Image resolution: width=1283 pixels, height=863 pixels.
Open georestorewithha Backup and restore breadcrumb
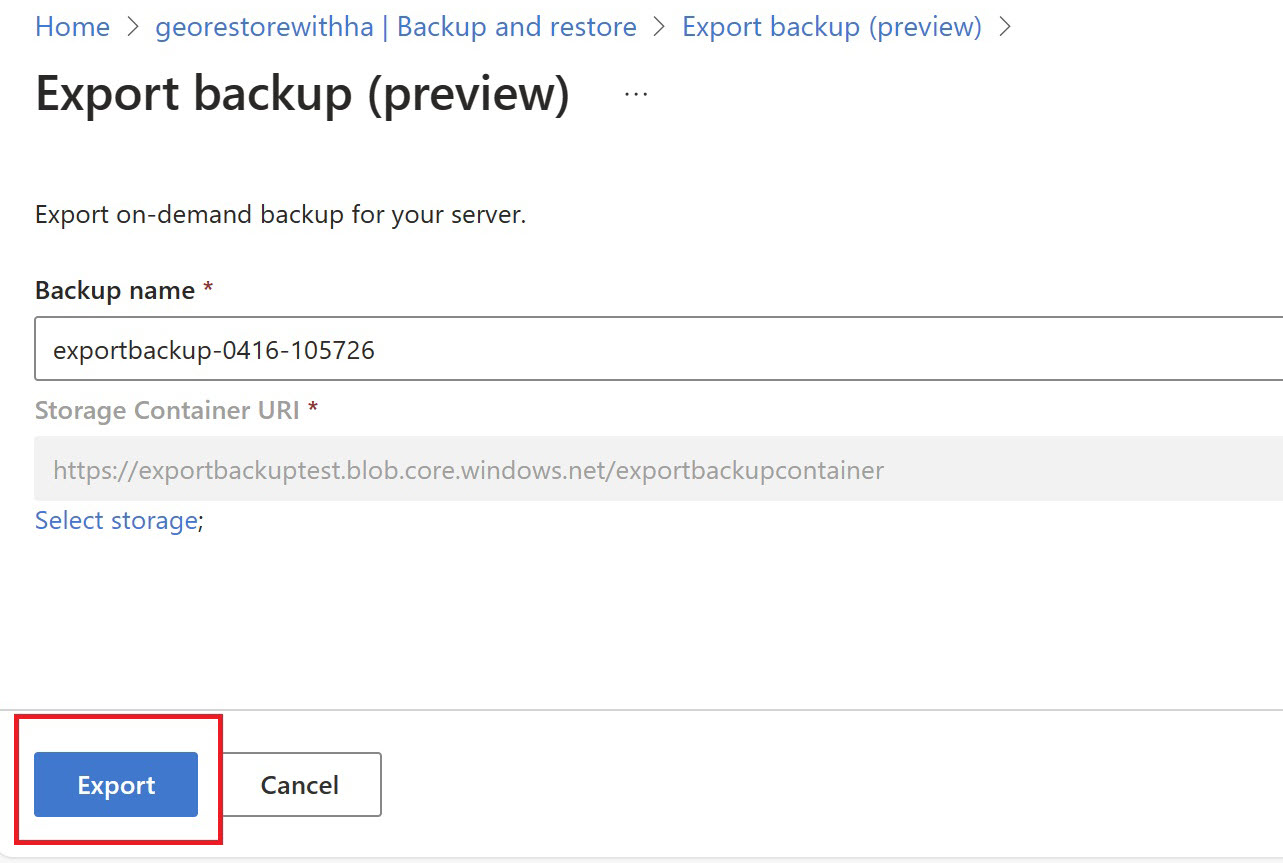coord(396,27)
